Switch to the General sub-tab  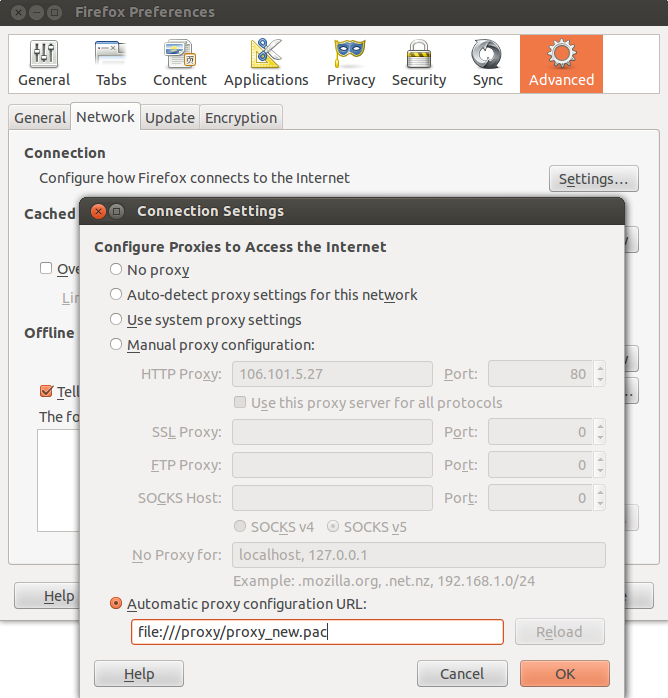click(x=40, y=118)
